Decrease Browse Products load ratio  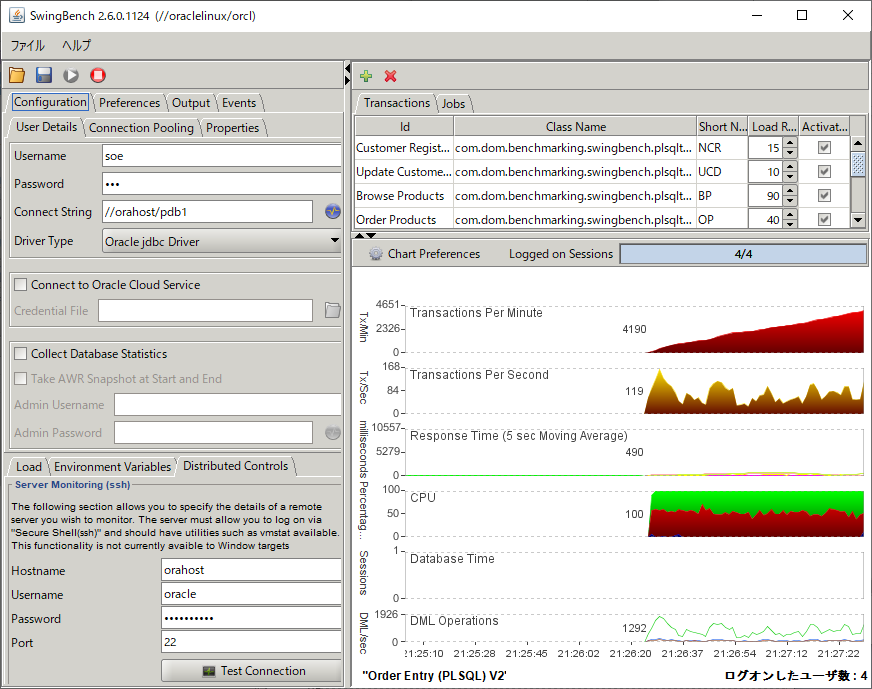coord(790,201)
